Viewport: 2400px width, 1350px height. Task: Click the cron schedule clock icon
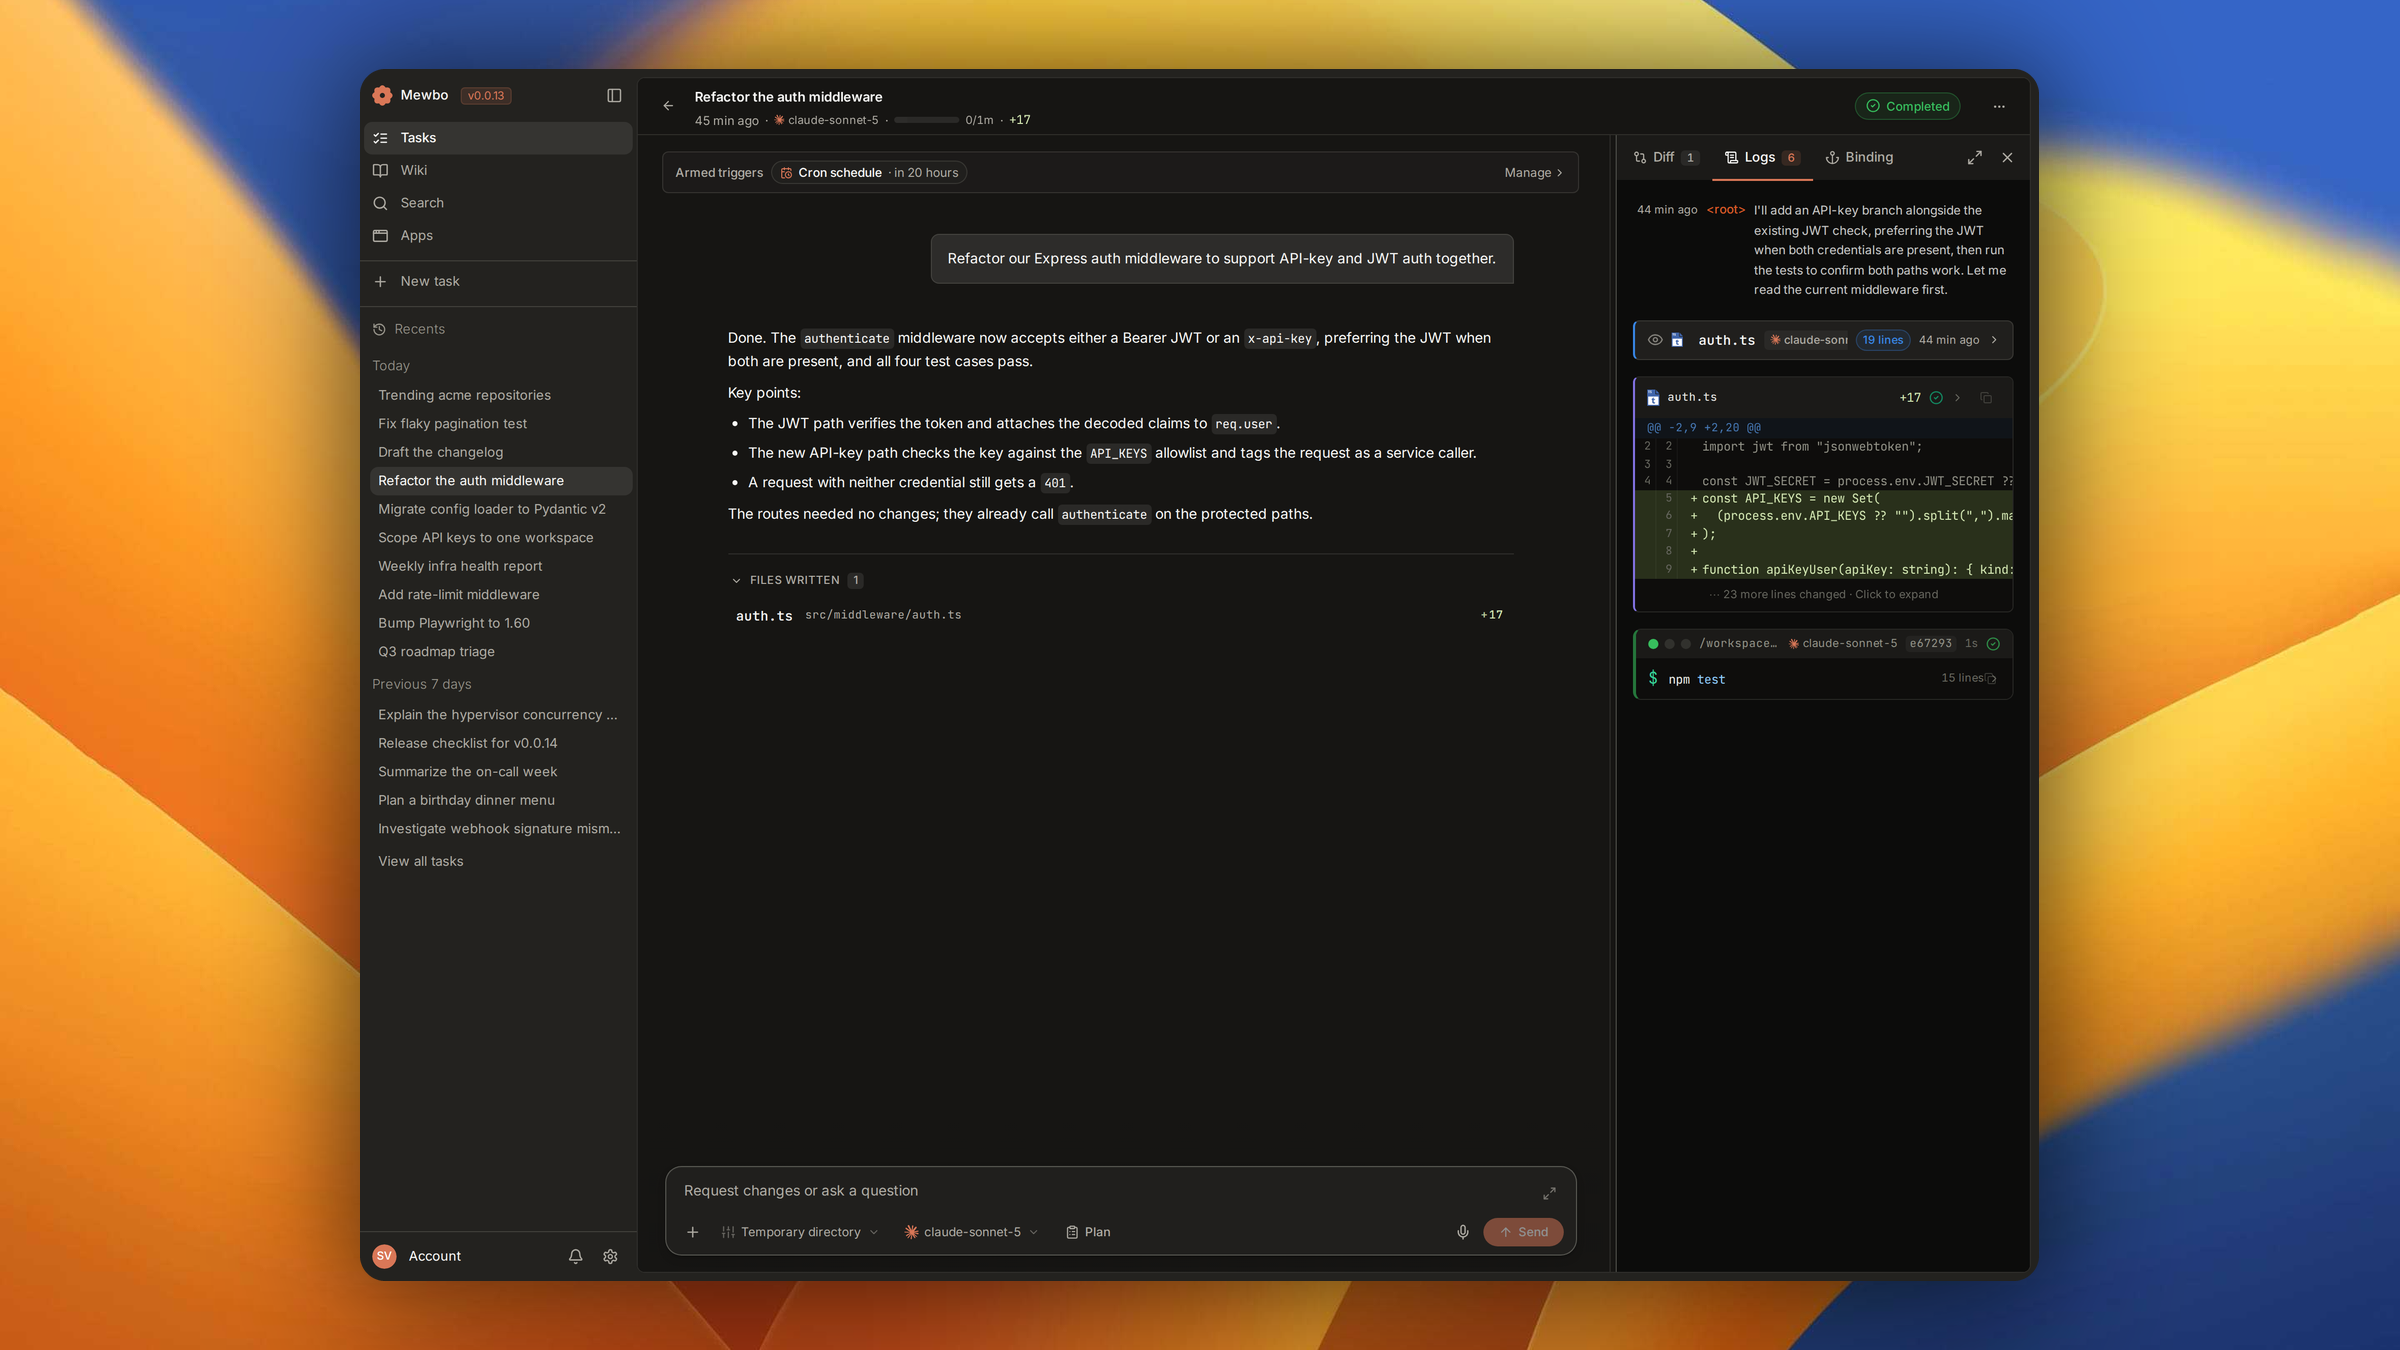click(x=787, y=173)
